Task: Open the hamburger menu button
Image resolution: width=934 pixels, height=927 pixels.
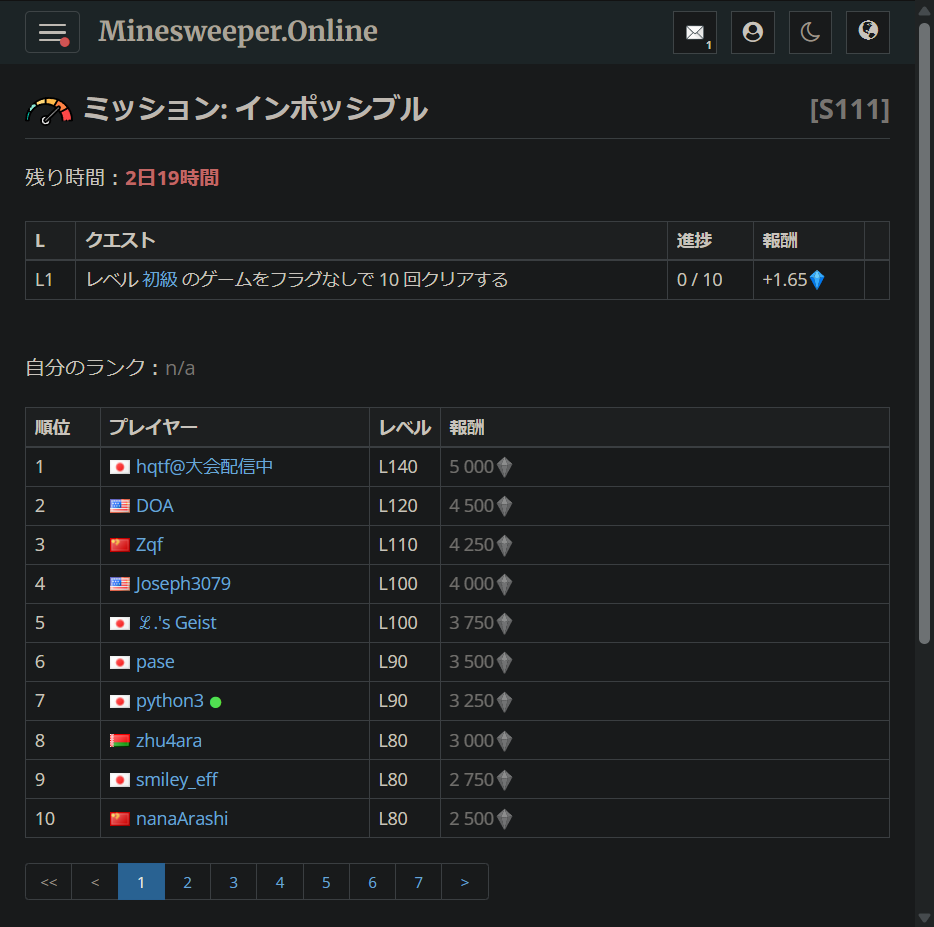Action: (52, 32)
